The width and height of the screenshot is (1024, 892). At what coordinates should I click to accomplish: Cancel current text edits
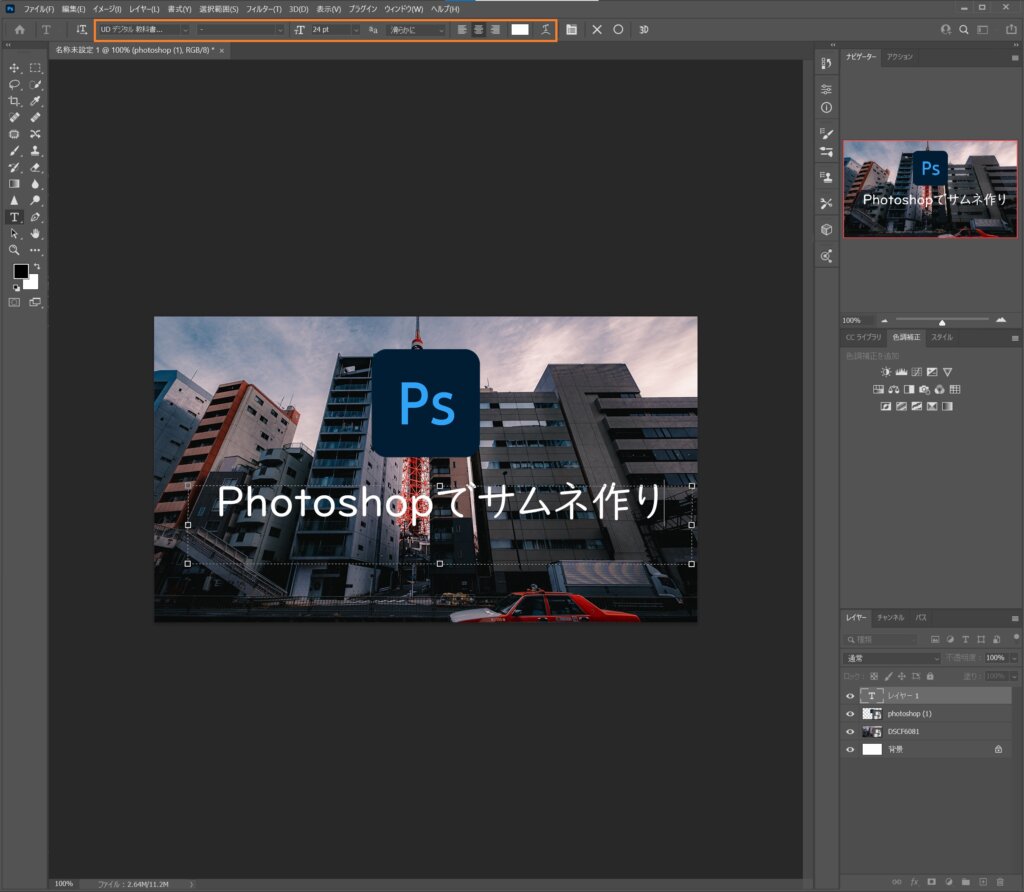pyautogui.click(x=597, y=29)
